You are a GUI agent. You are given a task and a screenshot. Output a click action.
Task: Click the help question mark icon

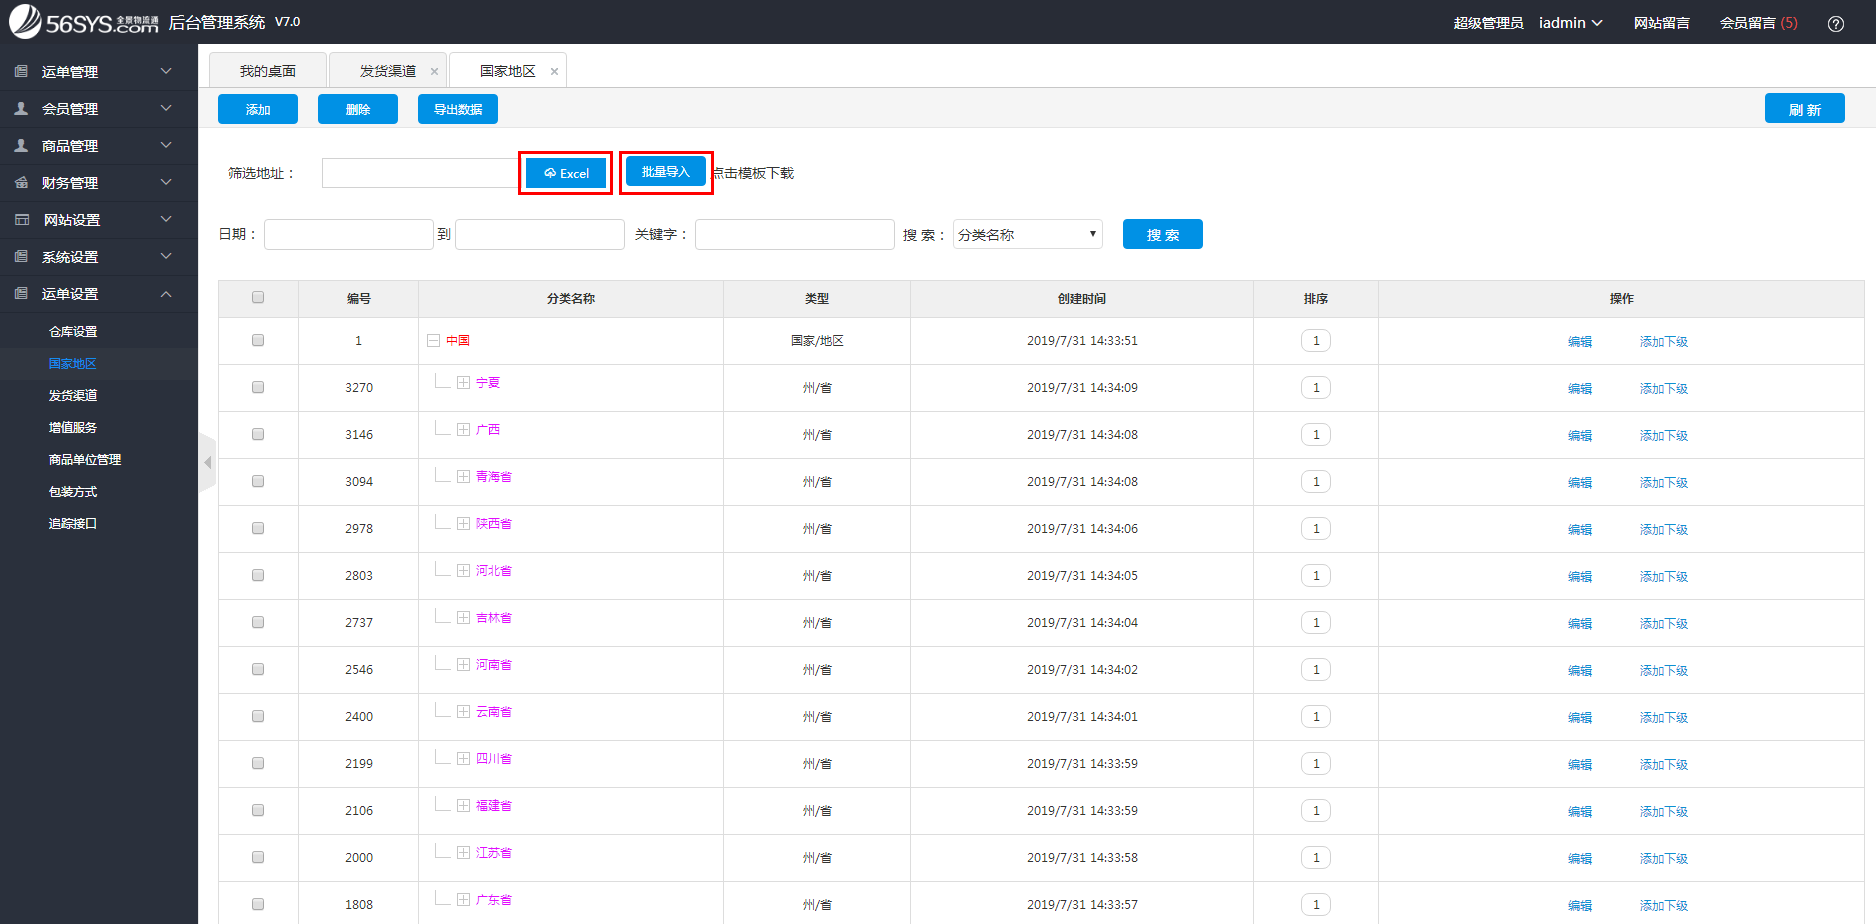click(1835, 23)
